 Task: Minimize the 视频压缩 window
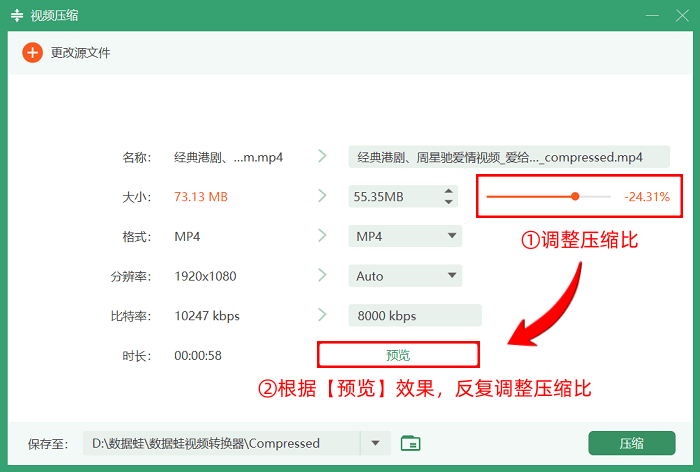pyautogui.click(x=652, y=16)
